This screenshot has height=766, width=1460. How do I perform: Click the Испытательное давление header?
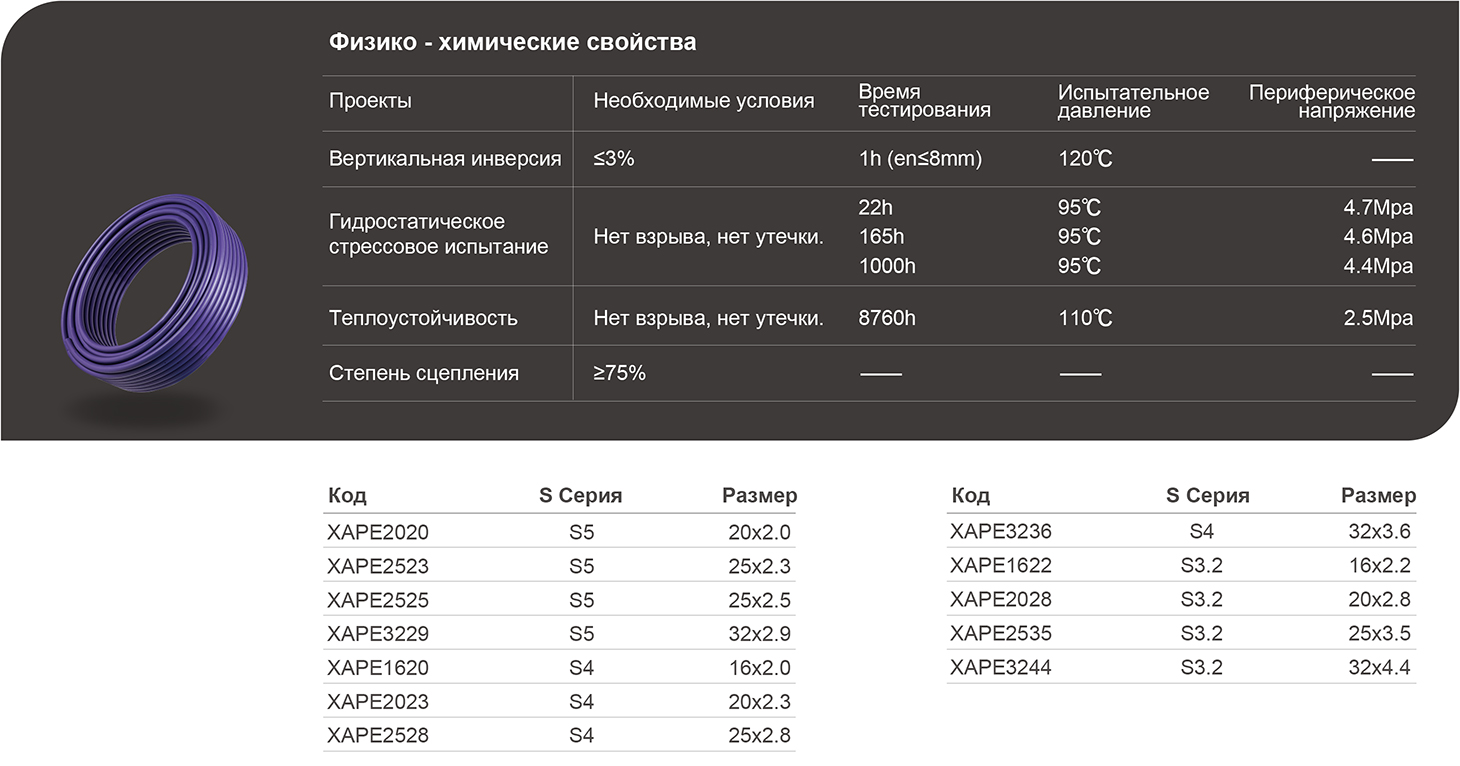coord(1133,101)
